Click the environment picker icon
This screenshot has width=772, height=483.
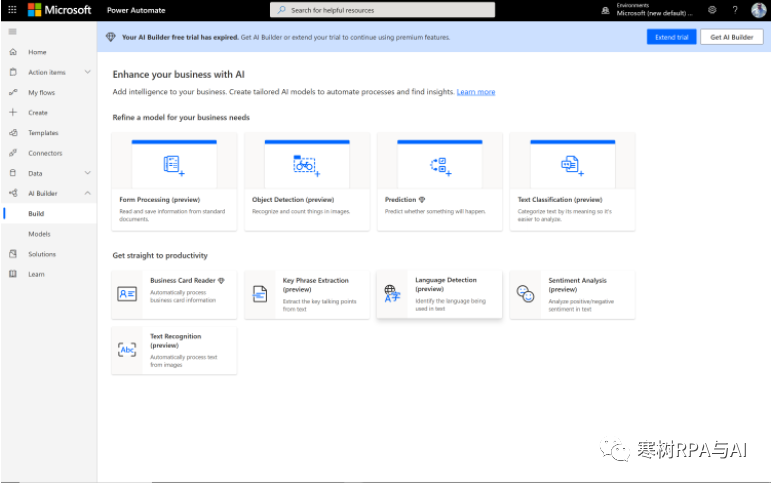tap(606, 10)
